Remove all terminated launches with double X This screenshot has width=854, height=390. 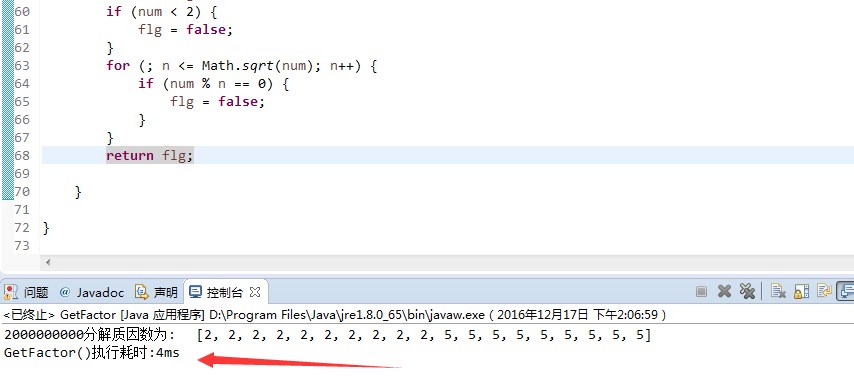747,292
